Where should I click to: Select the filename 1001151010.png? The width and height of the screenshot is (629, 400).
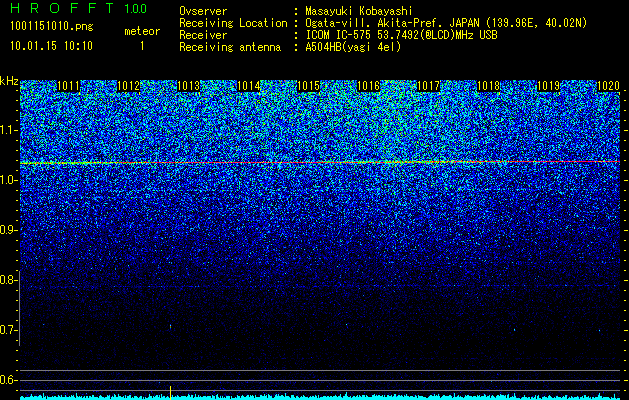(52, 26)
